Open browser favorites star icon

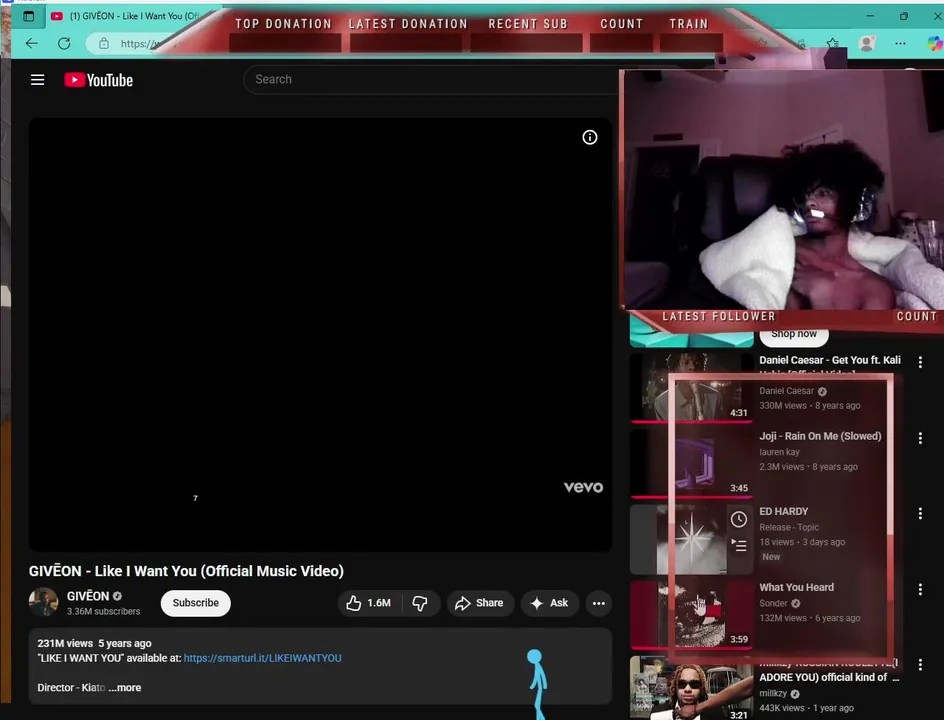pyautogui.click(x=833, y=43)
